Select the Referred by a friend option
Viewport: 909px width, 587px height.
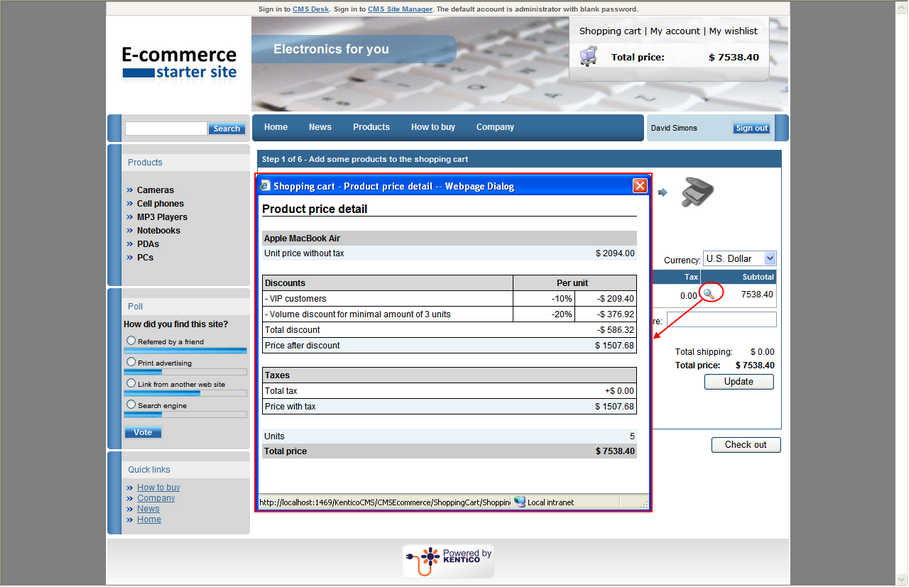pos(131,341)
